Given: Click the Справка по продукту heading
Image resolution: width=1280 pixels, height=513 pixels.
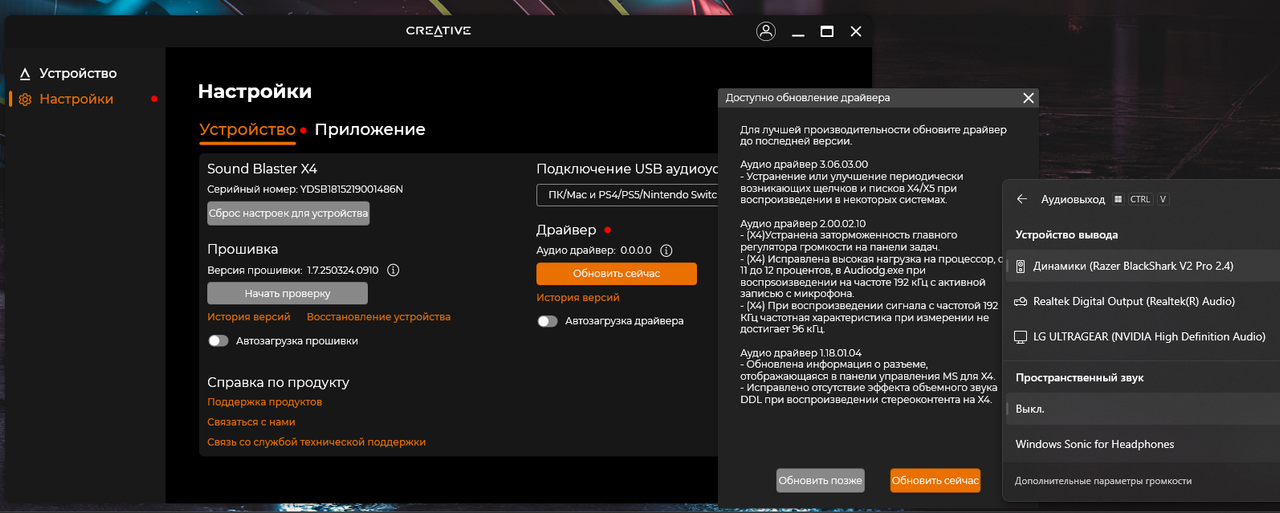Looking at the screenshot, I should click(278, 382).
